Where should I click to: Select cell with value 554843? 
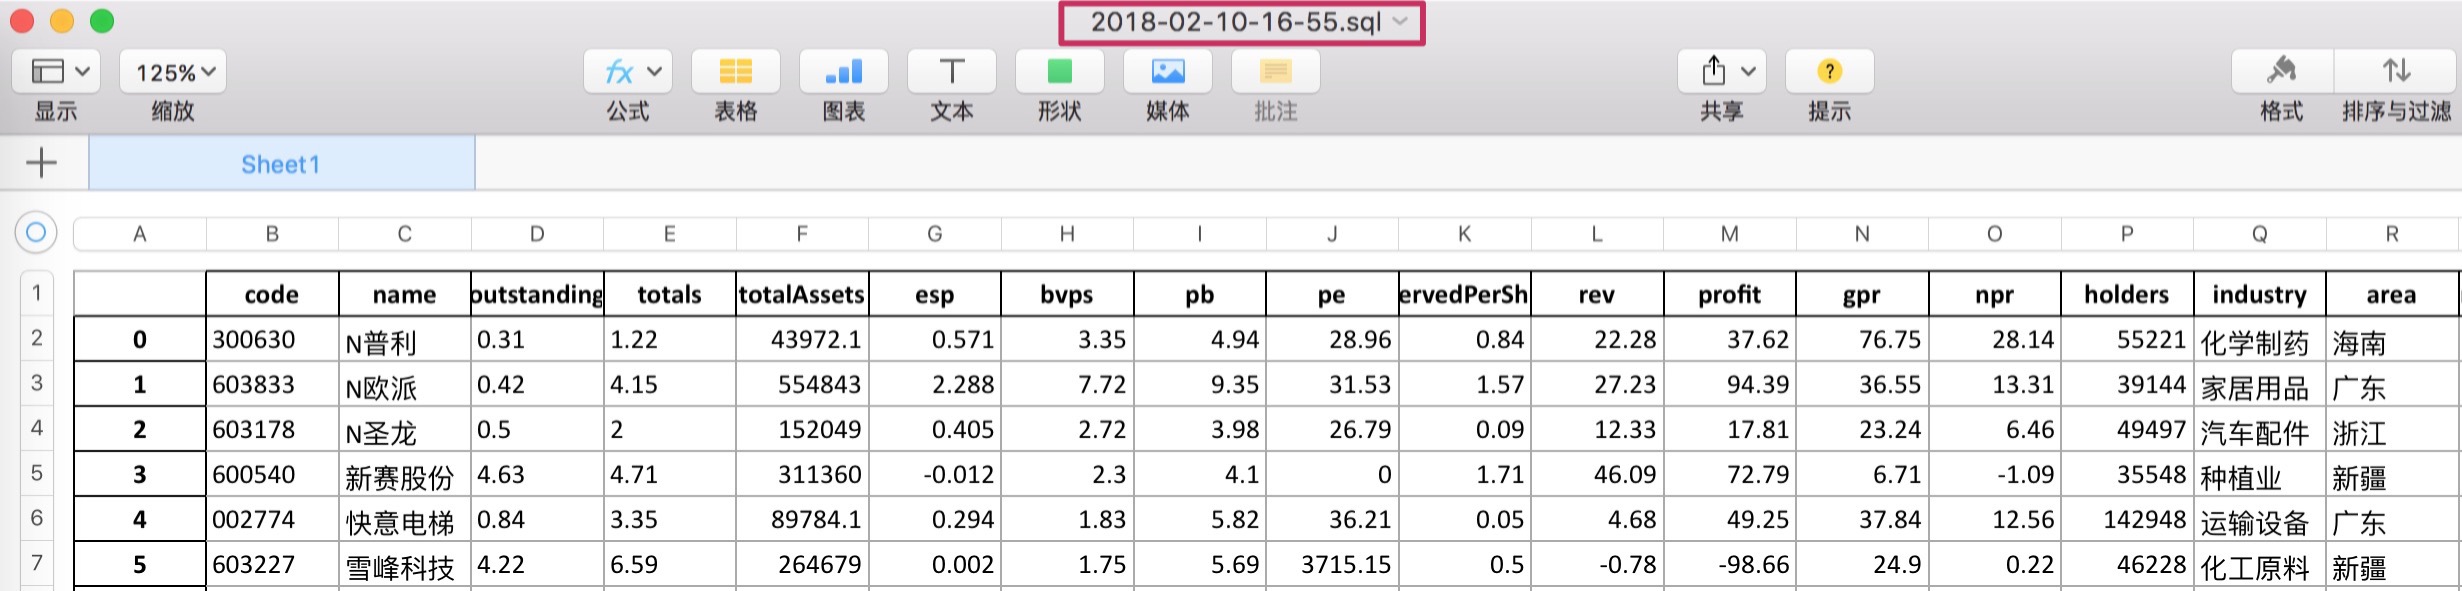pyautogui.click(x=802, y=384)
